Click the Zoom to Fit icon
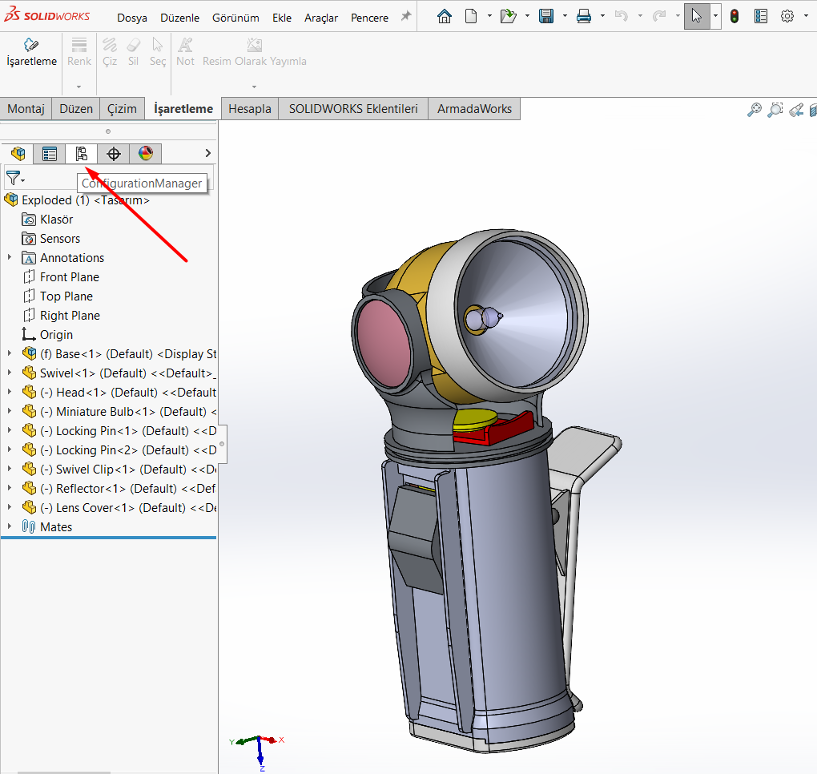The image size is (818, 774). tap(754, 110)
